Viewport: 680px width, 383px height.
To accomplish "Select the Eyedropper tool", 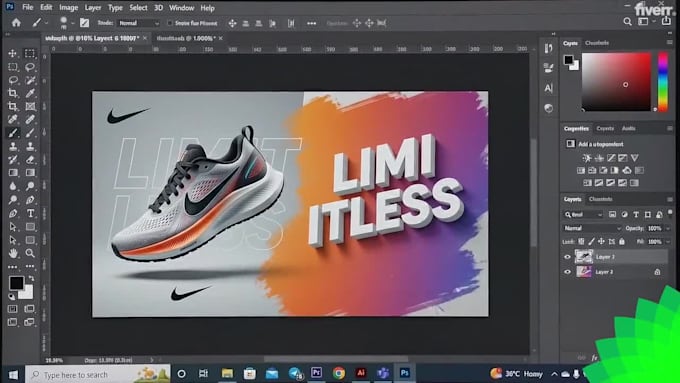I will [x=30, y=93].
